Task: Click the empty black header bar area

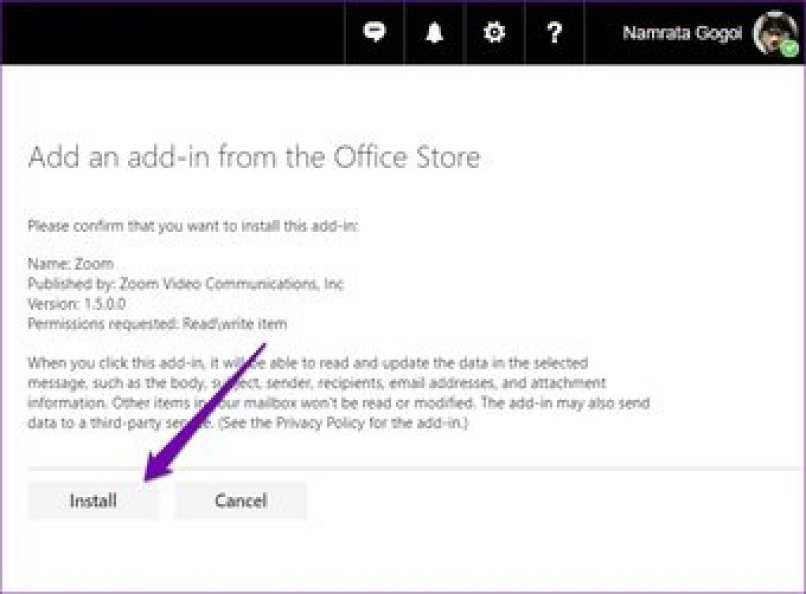Action: [x=170, y=33]
